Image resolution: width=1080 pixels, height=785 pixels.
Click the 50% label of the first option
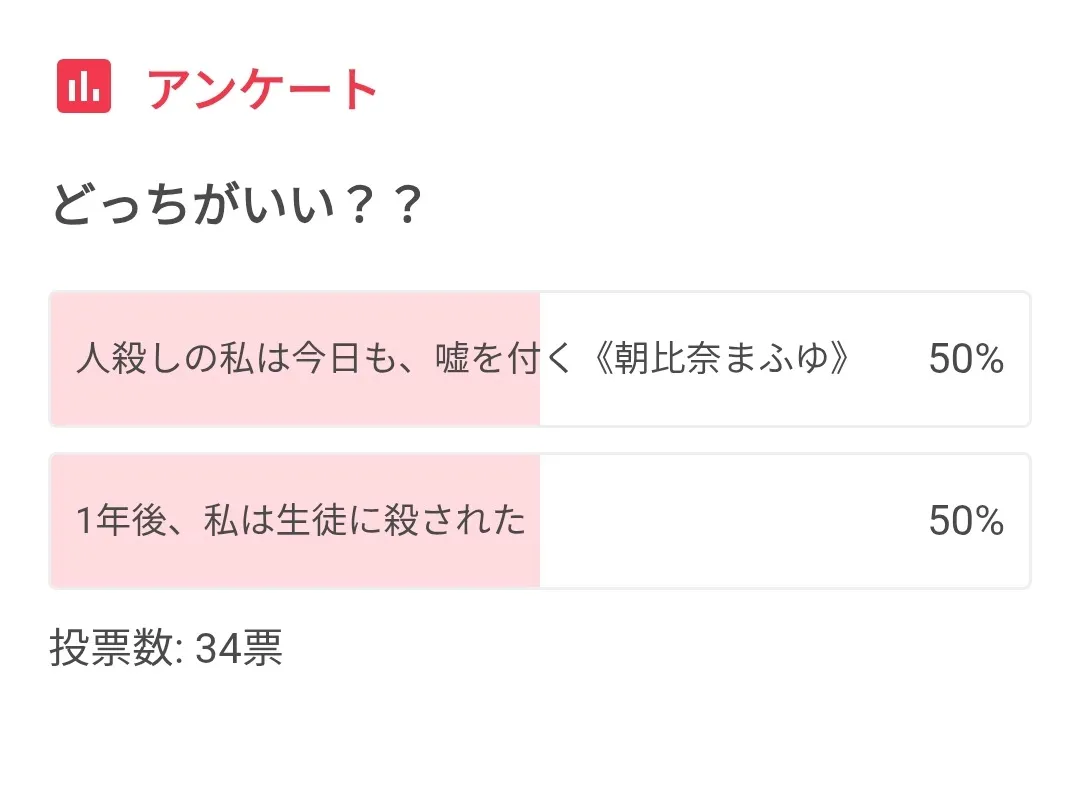(965, 359)
